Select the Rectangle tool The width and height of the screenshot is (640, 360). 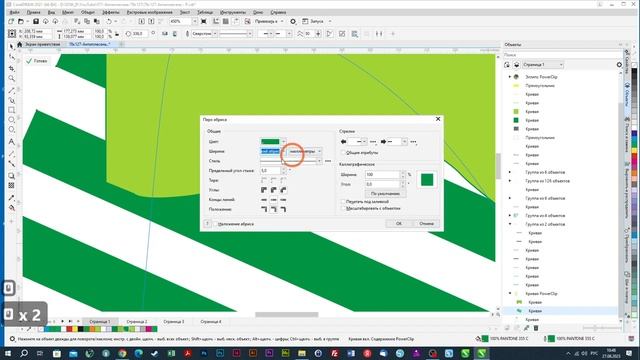click(x=11, y=110)
